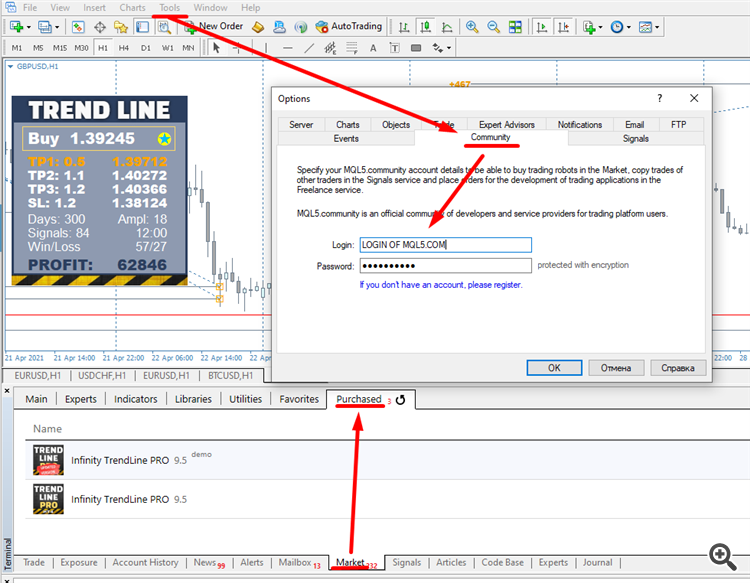
Task: Close the terminal panel with X
Action: [7, 391]
